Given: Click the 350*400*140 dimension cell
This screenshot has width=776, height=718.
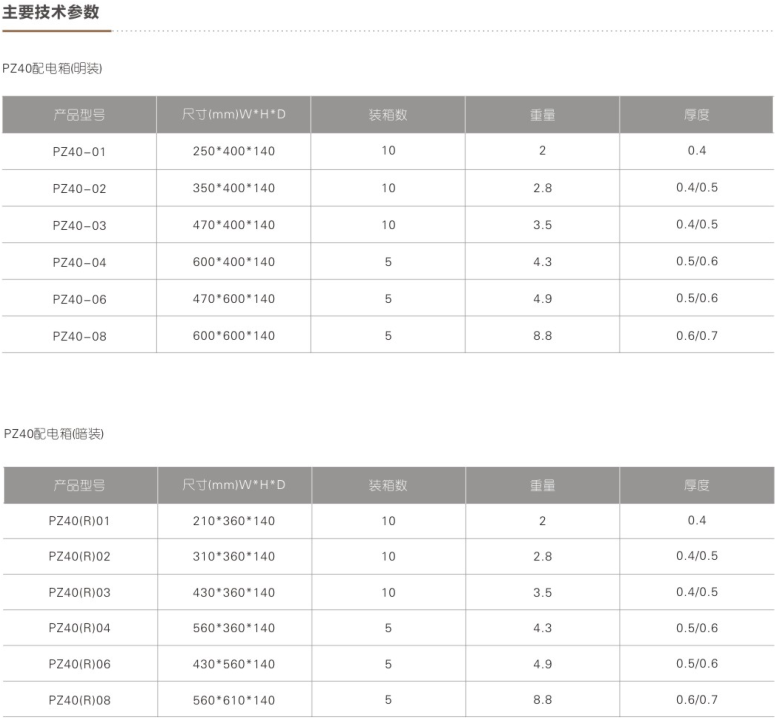Looking at the screenshot, I should (x=233, y=188).
